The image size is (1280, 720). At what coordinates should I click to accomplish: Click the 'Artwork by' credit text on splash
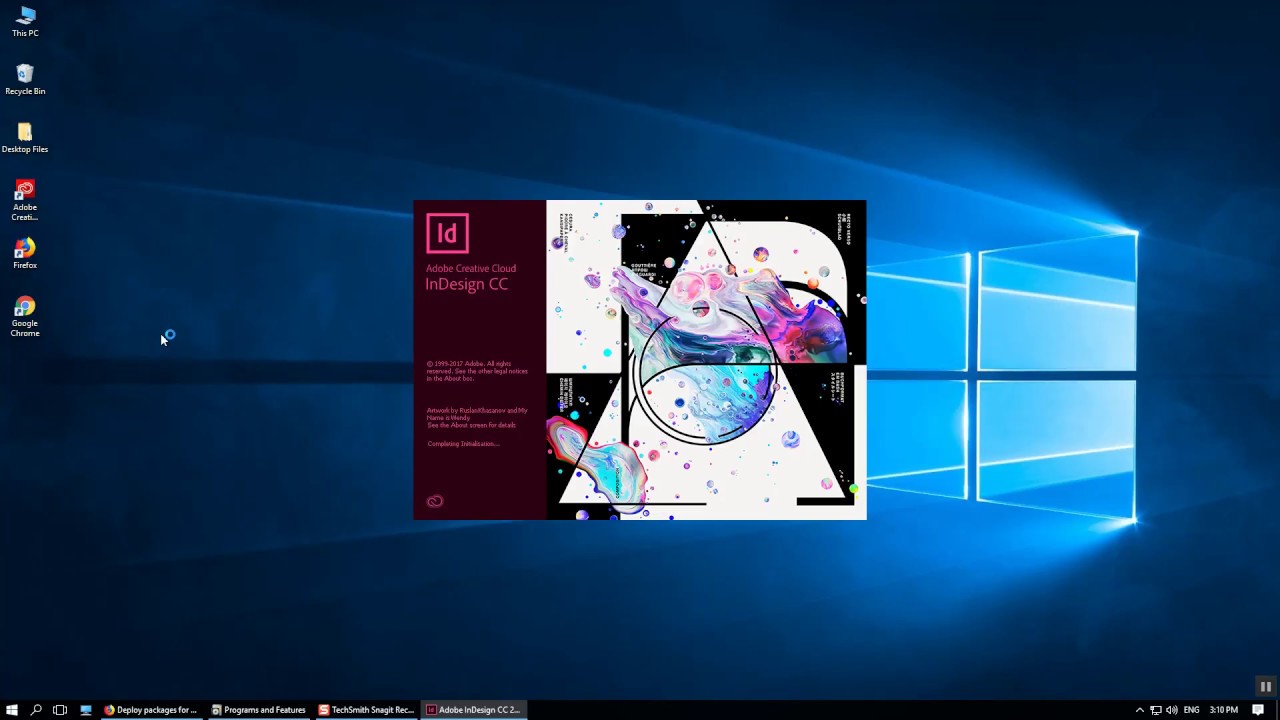click(x=477, y=417)
